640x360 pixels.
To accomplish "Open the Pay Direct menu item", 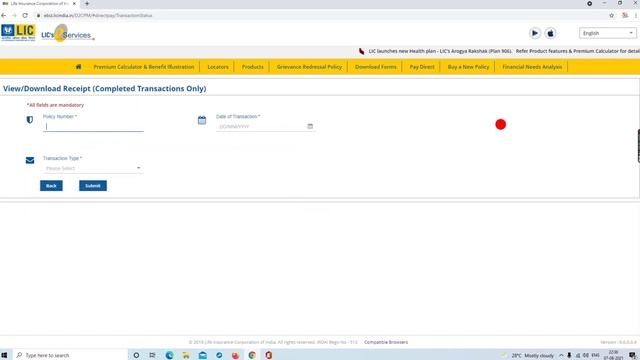I will pyautogui.click(x=422, y=67).
